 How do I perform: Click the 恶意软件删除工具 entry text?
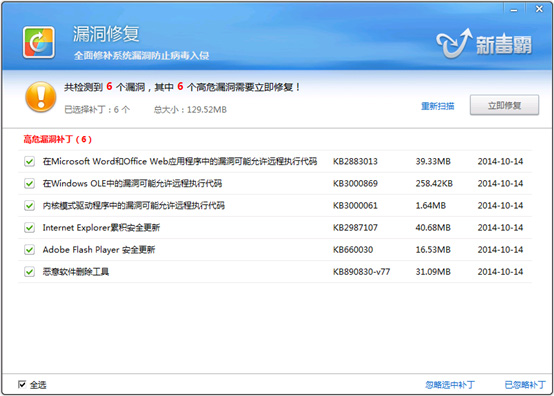76,272
